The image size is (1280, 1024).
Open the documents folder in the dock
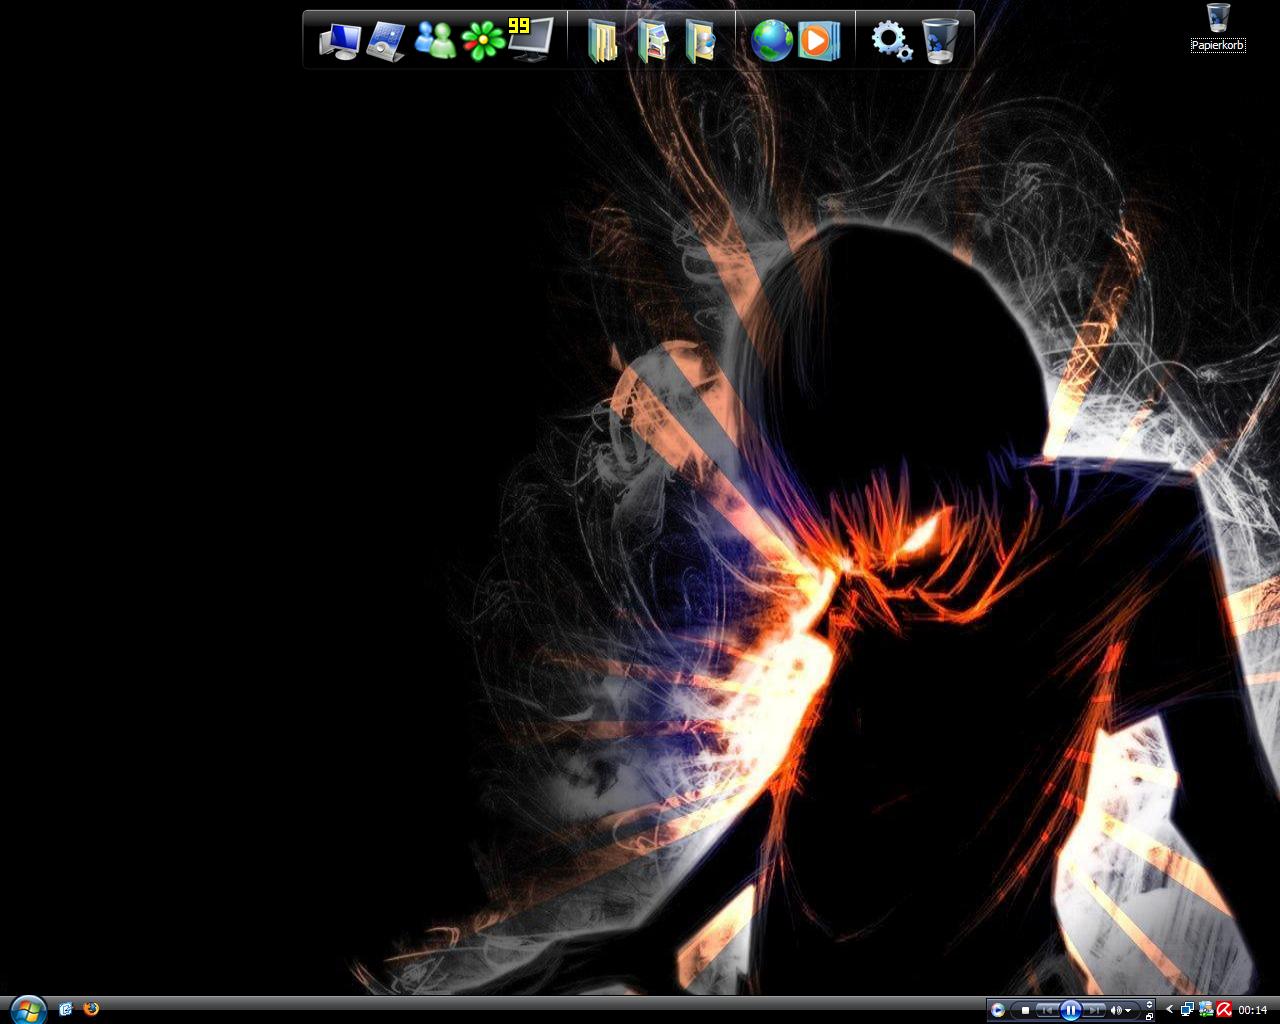[603, 41]
